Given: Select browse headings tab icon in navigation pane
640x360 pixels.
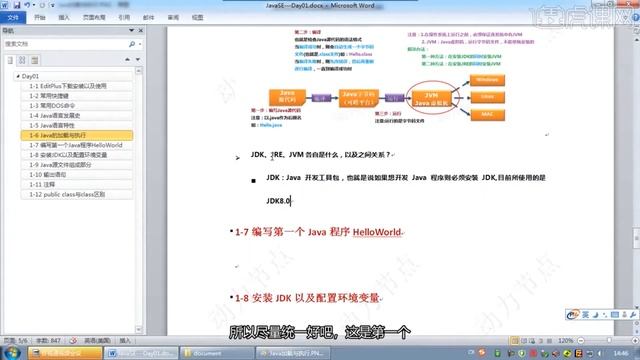Looking at the screenshot, I should [x=10, y=60].
